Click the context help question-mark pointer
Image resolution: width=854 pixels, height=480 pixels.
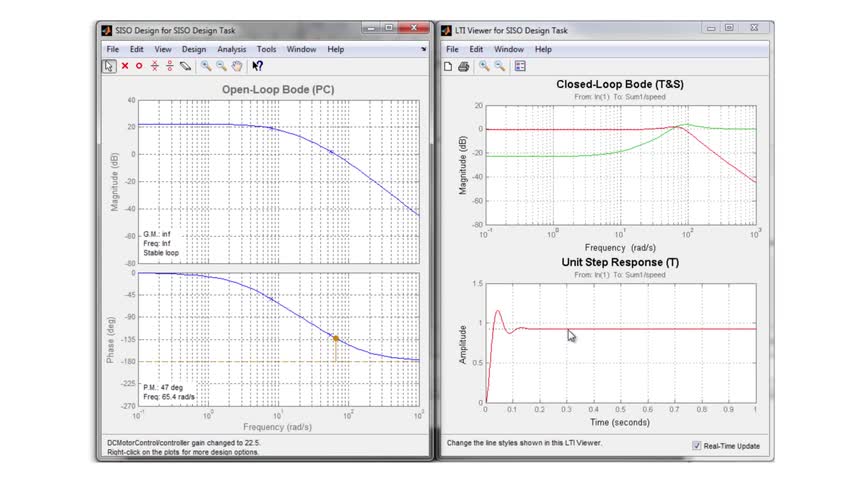coord(257,66)
